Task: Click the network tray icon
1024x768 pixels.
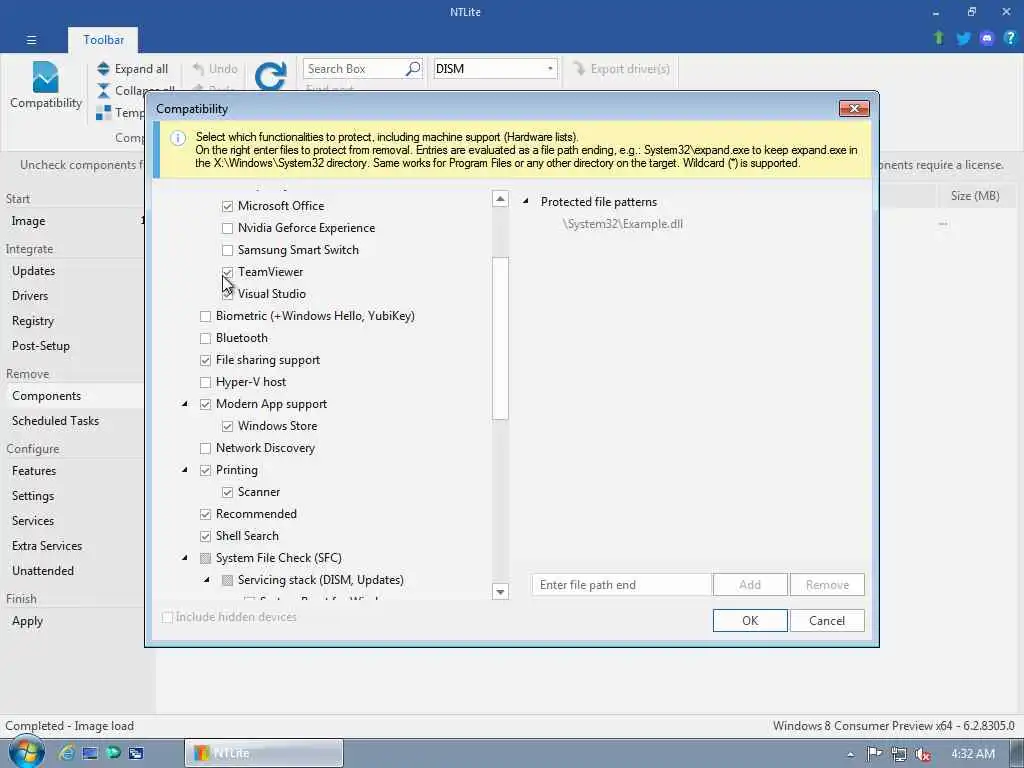Action: point(899,754)
